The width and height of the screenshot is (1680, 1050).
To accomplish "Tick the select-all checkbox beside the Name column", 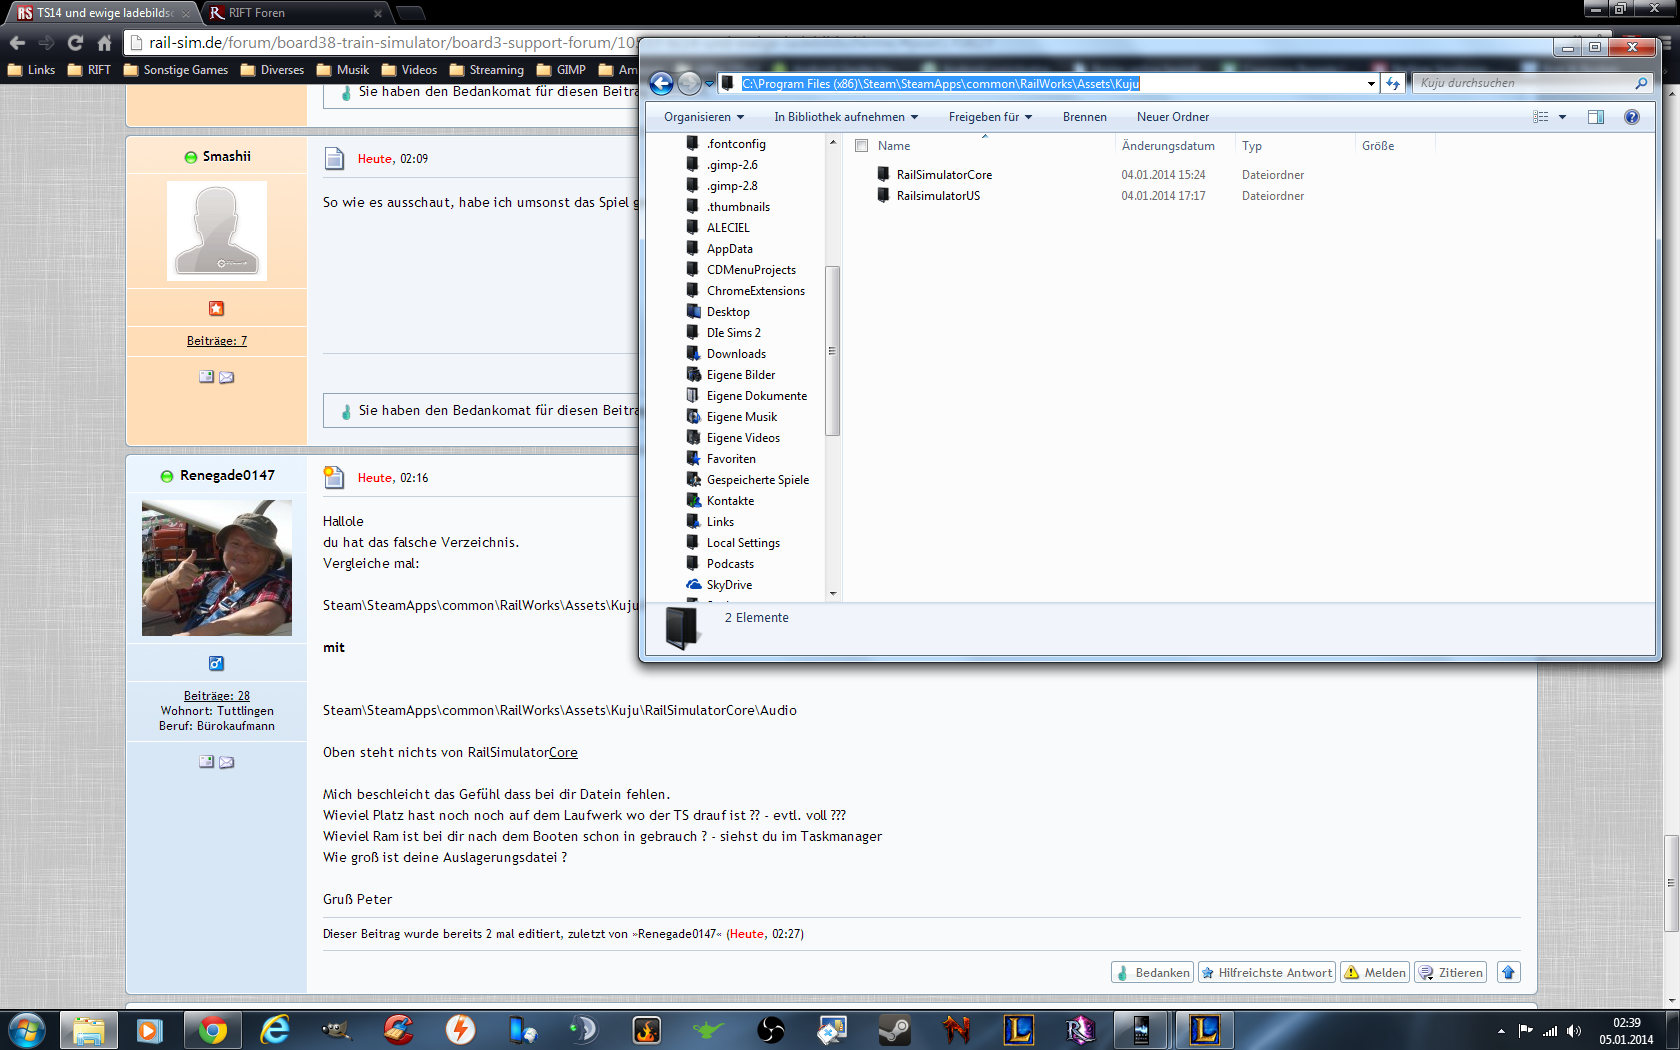I will click(x=861, y=146).
